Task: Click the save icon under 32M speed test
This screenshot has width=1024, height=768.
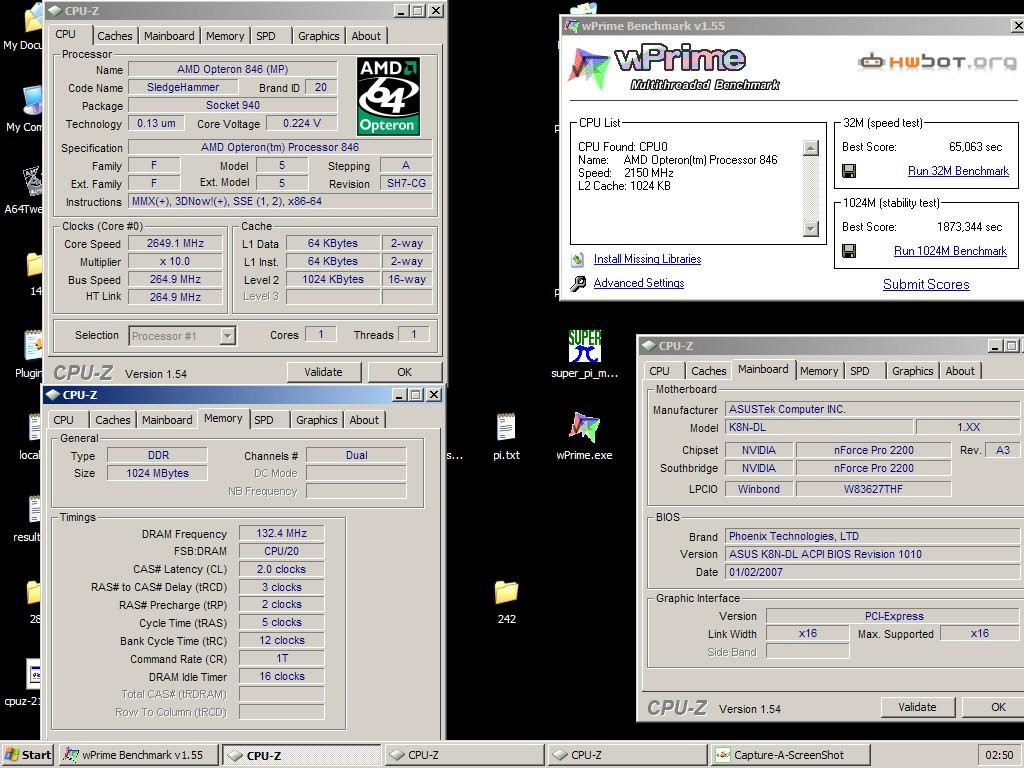Action: [849, 171]
